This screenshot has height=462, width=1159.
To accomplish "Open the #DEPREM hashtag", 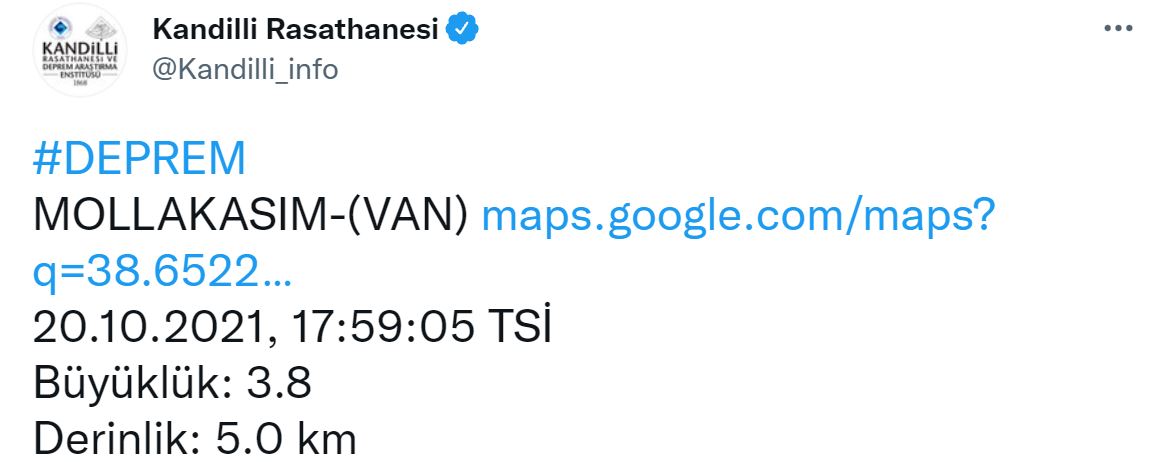I will (x=139, y=160).
